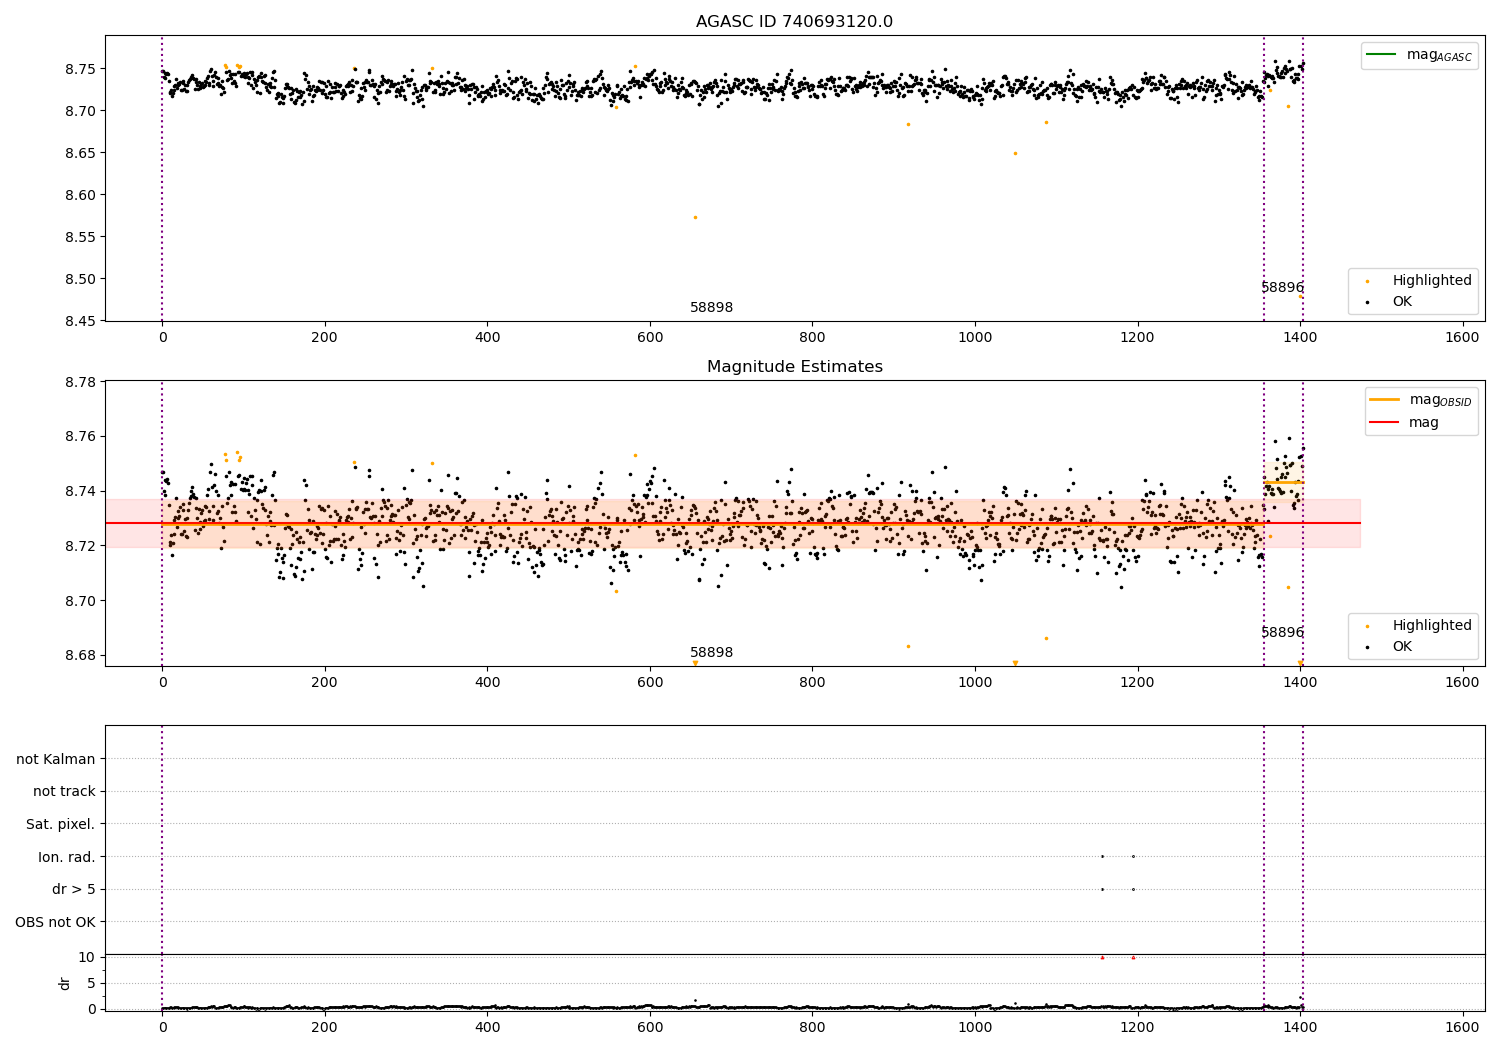This screenshot has height=1050, width=1500.
Task: Click x-axis tick 1600 under the AGASC ID plot
Action: pos(1462,337)
